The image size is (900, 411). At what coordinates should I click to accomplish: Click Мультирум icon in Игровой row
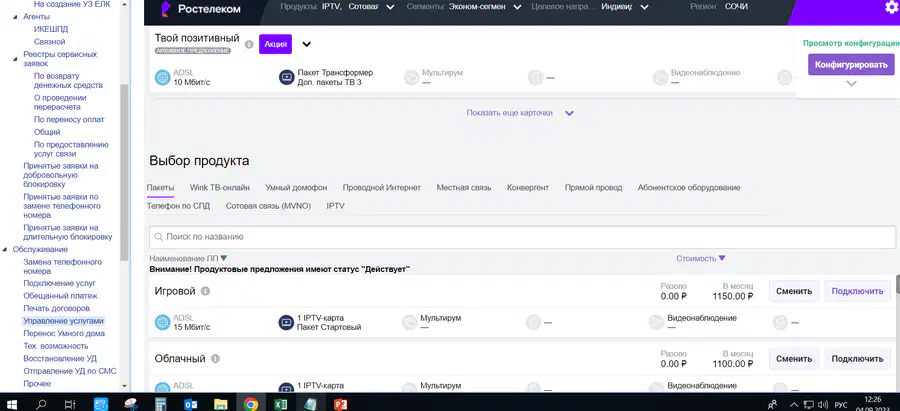tap(409, 323)
